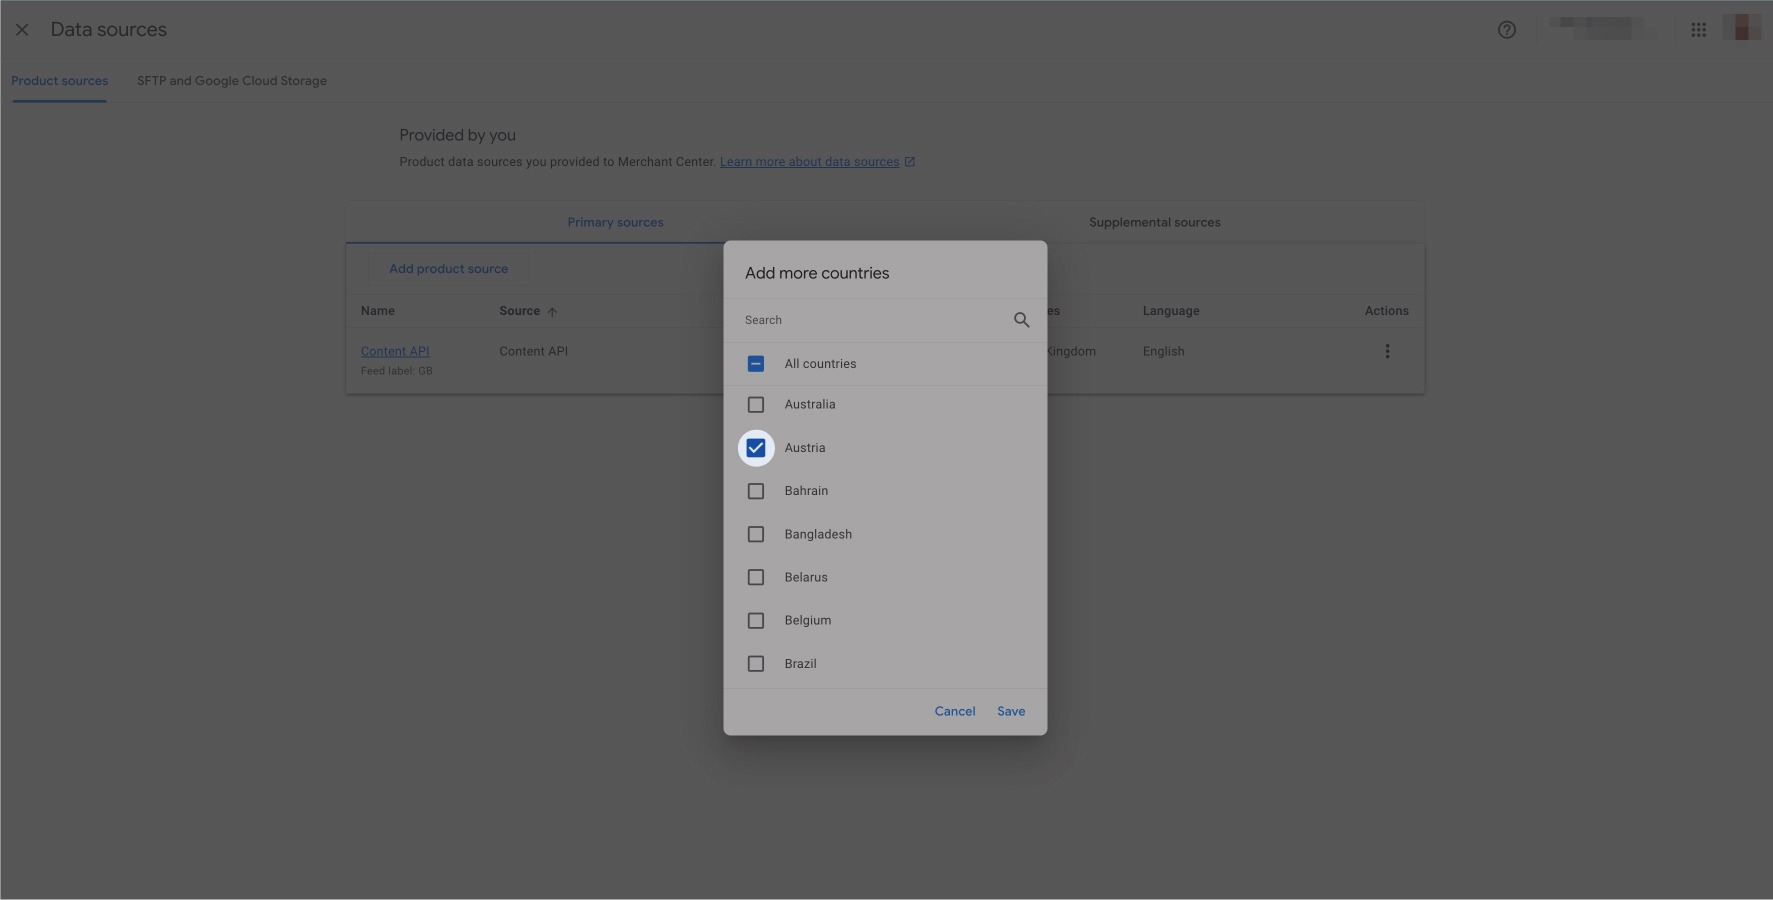Open the account profile avatar
This screenshot has width=1773, height=900.
(x=1742, y=28)
